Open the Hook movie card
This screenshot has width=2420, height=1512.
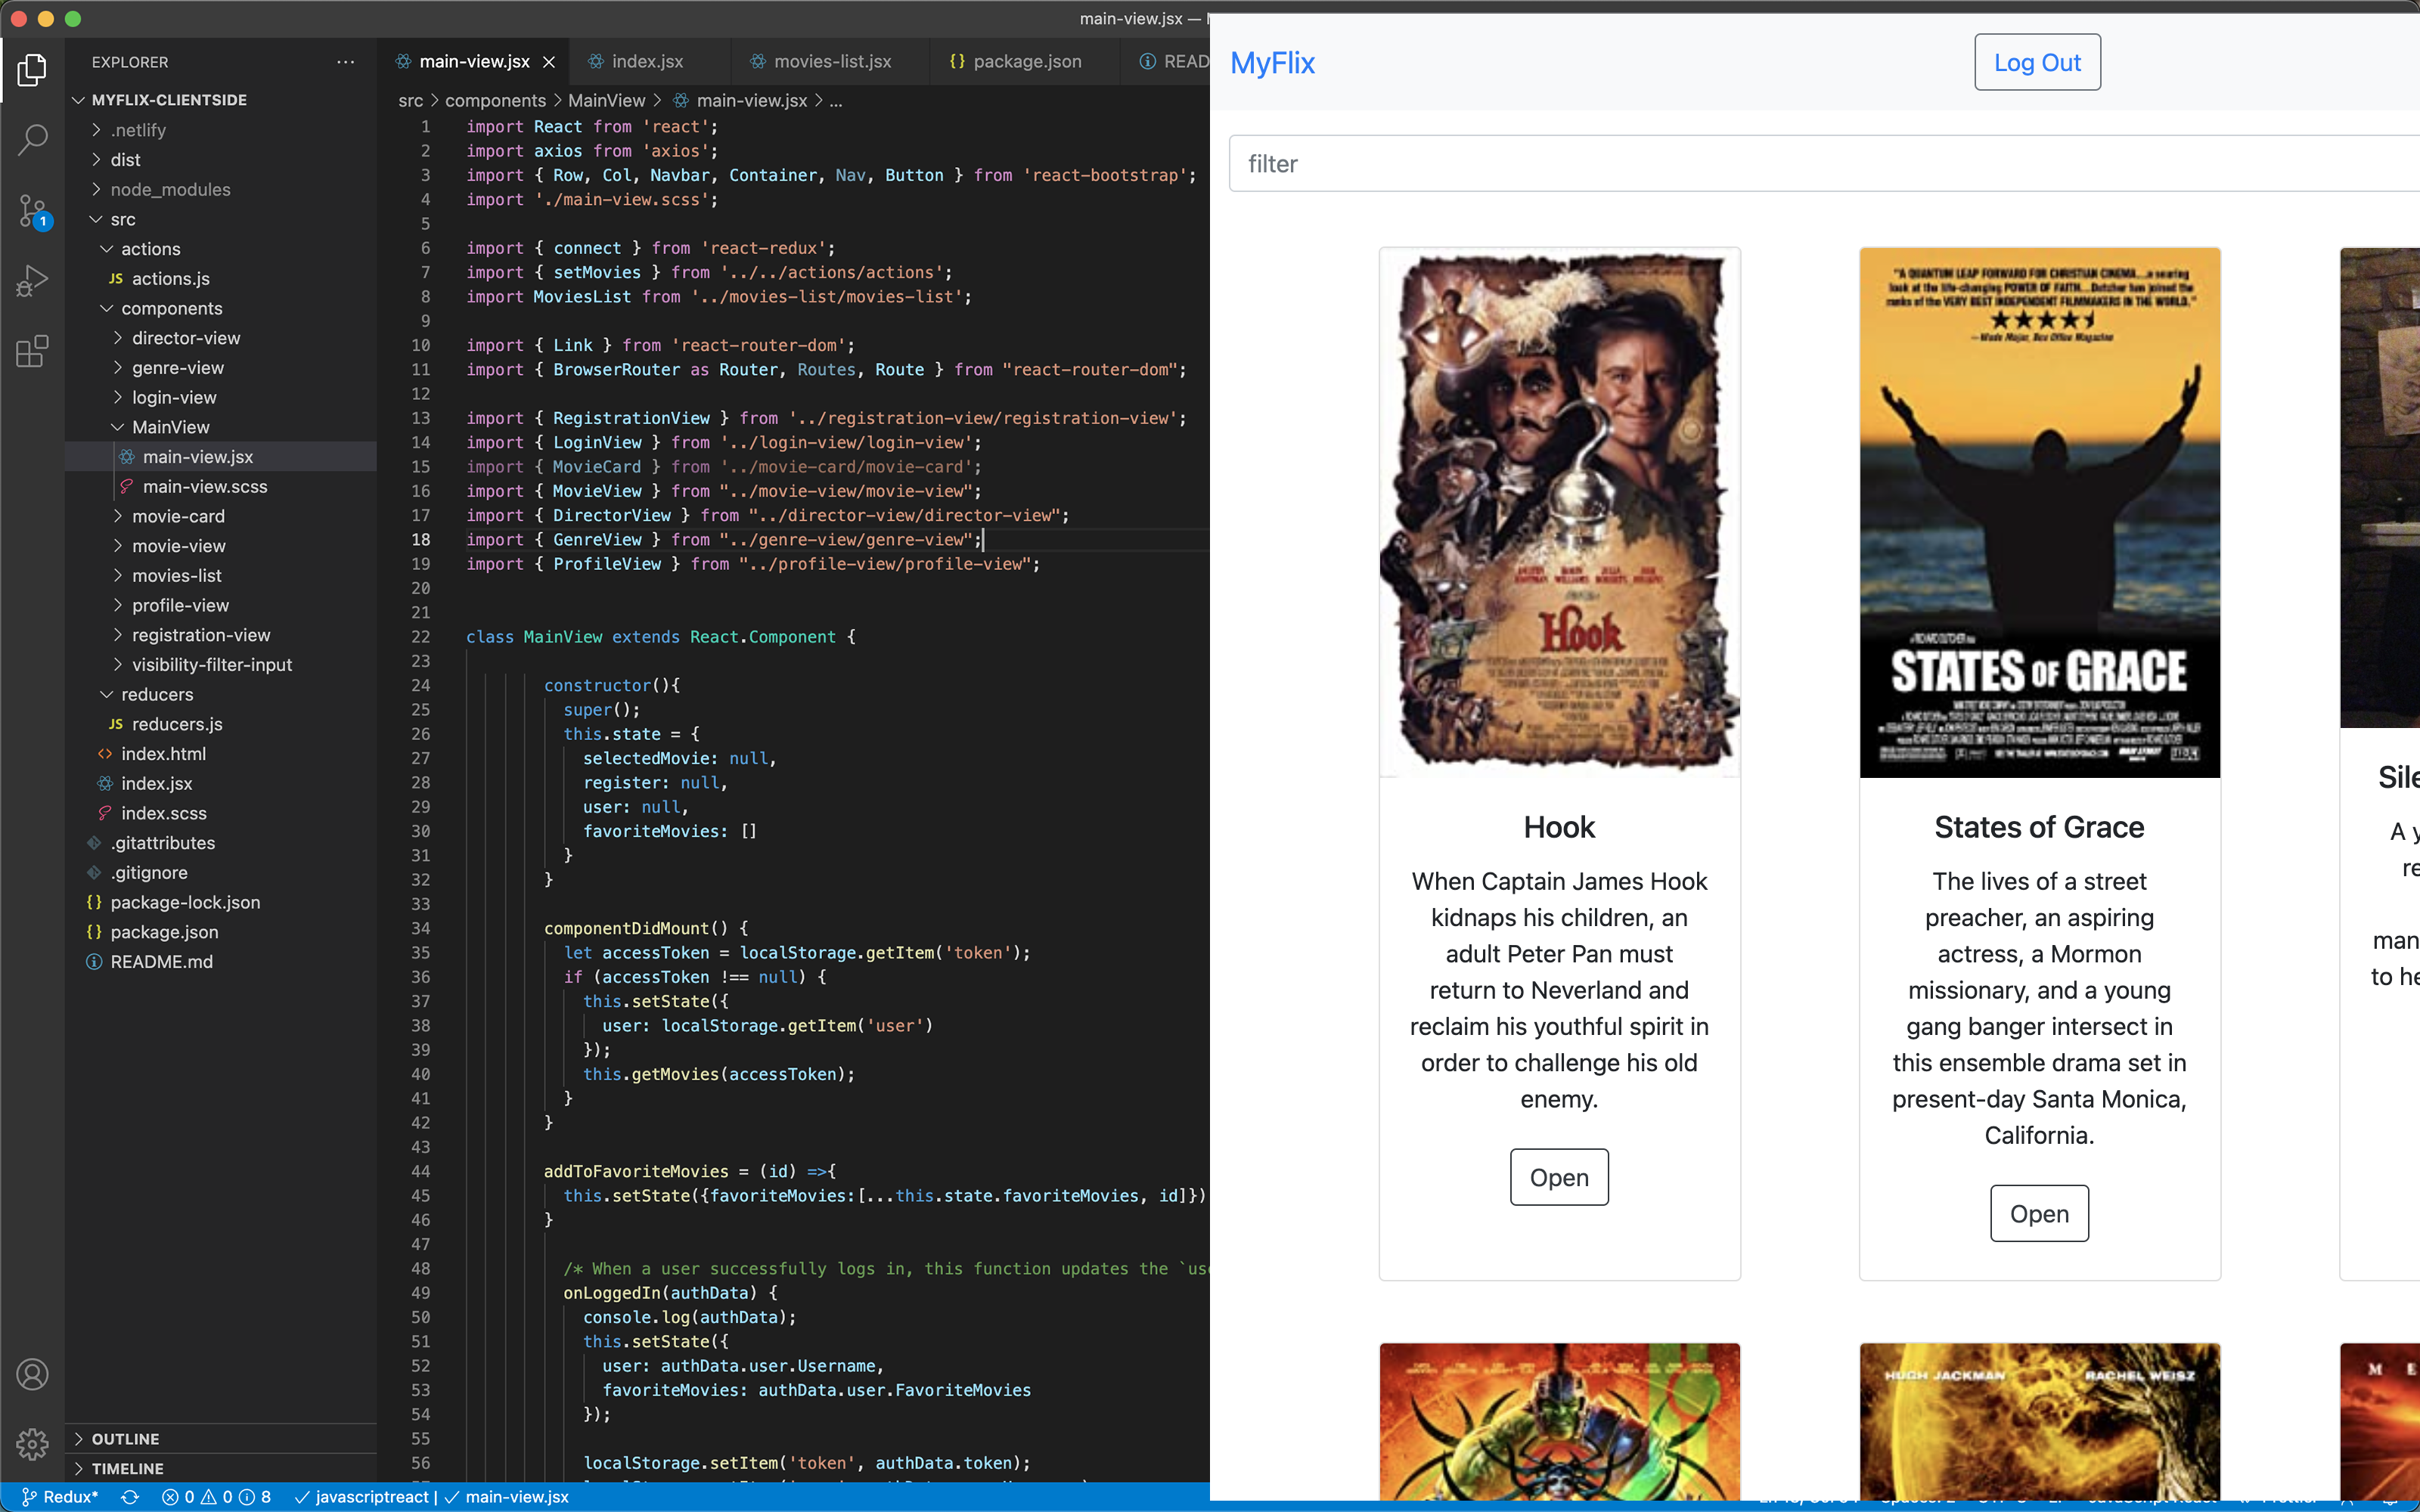coord(1559,1177)
